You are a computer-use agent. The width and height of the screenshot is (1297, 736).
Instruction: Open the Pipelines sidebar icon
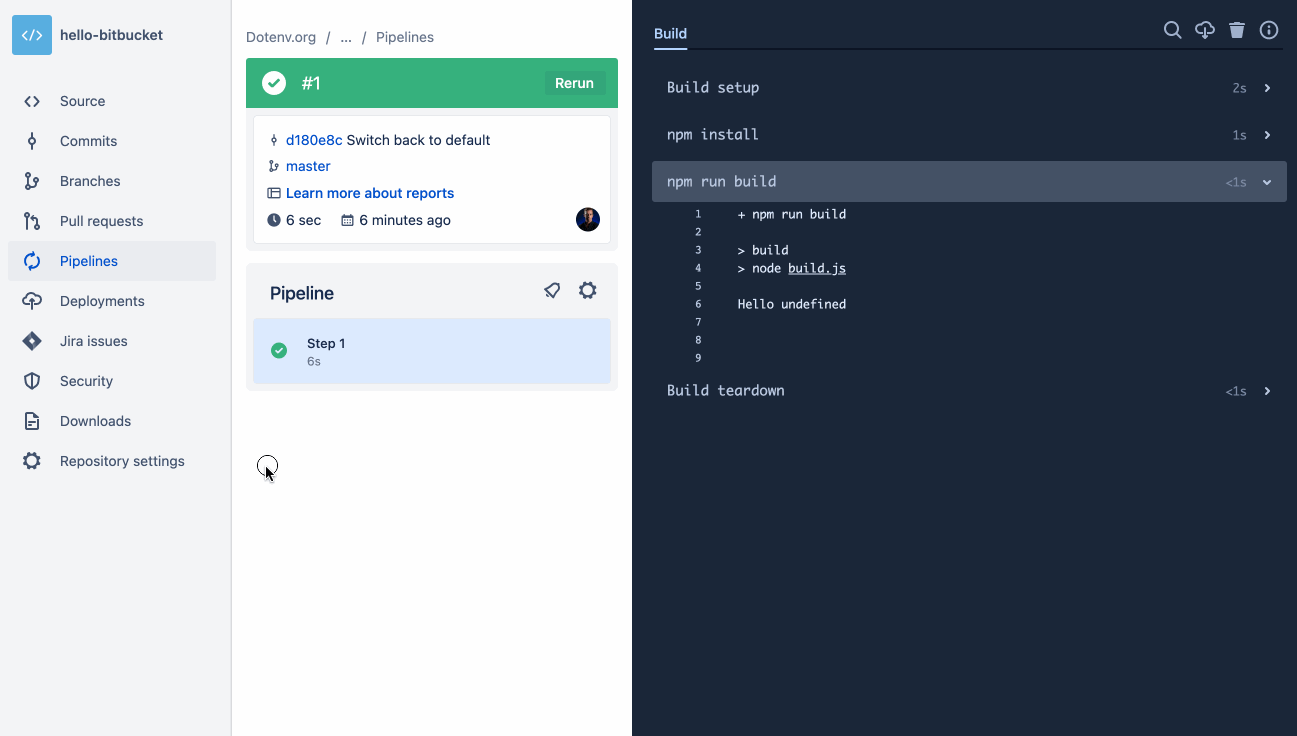pyautogui.click(x=31, y=261)
